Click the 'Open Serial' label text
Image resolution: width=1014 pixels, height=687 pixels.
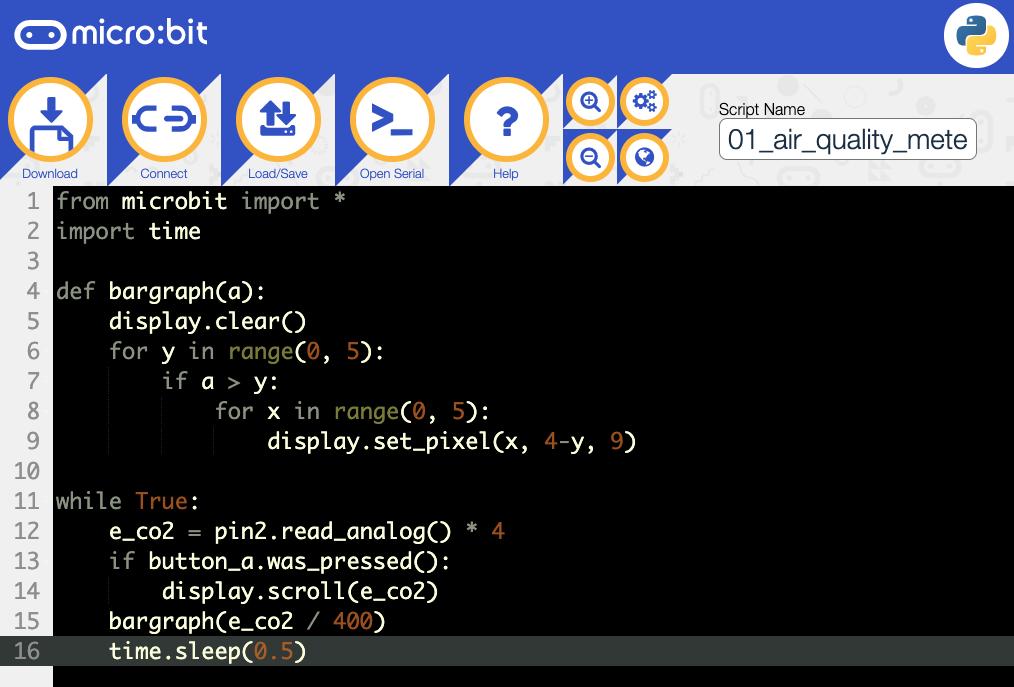click(392, 173)
